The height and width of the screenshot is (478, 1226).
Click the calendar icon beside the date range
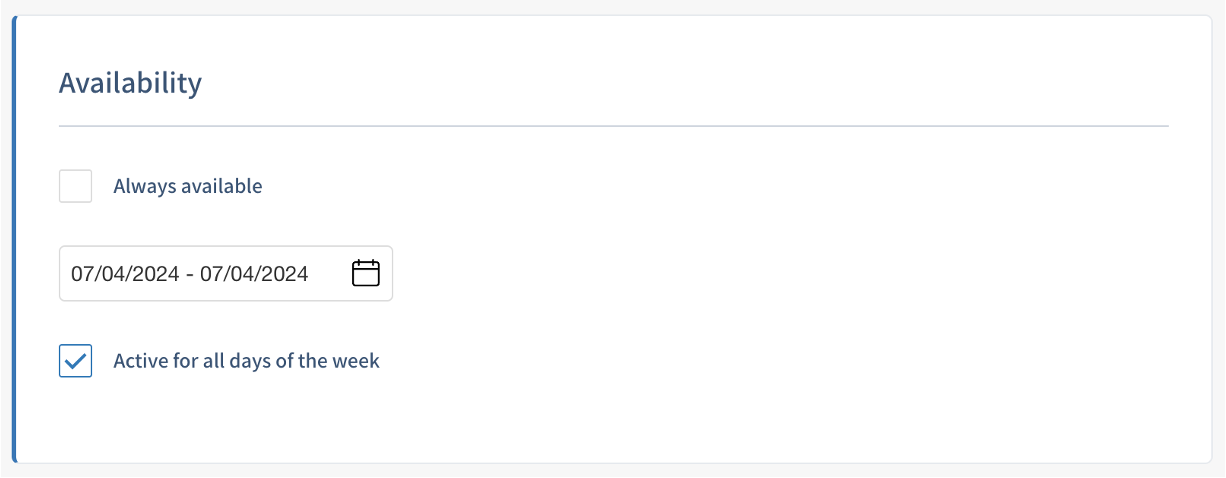[x=366, y=273]
